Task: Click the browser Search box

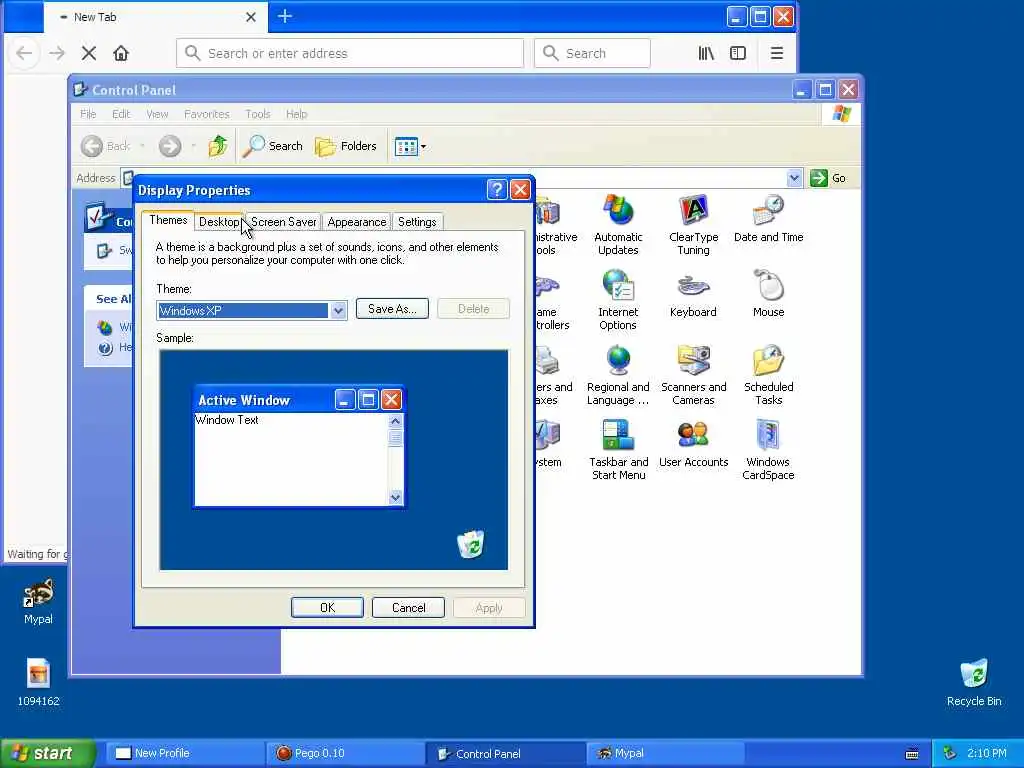Action: click(592, 53)
